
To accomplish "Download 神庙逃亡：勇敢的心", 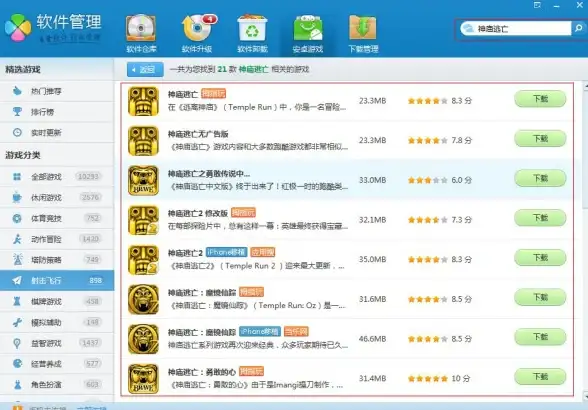I will 540,377.
